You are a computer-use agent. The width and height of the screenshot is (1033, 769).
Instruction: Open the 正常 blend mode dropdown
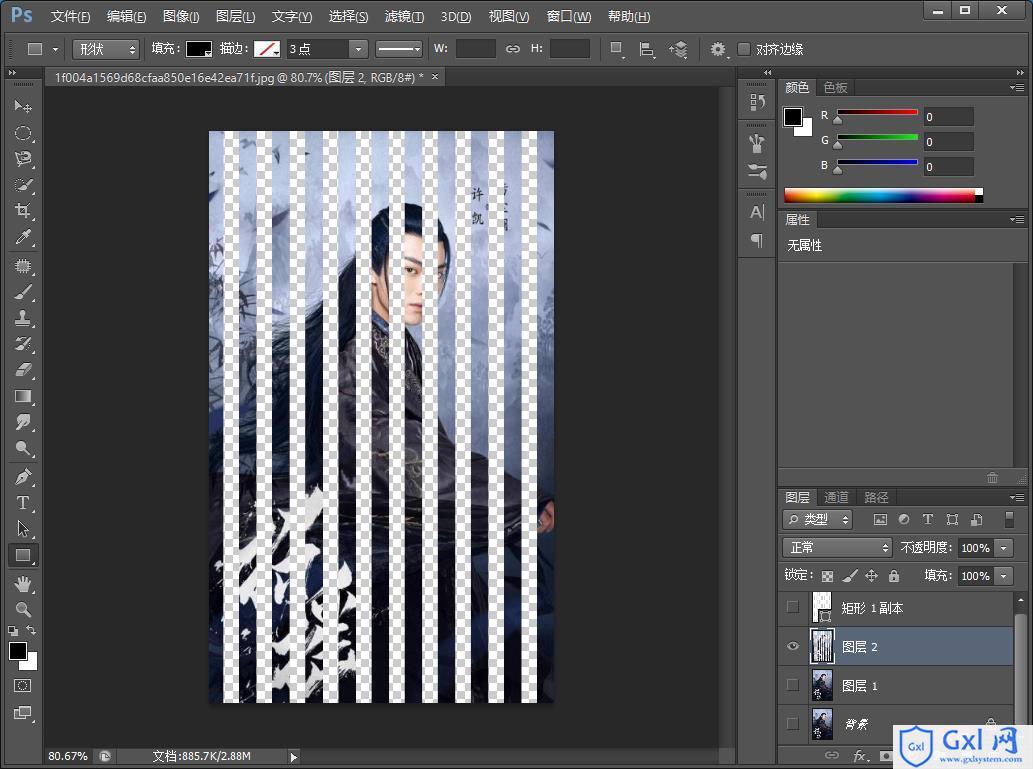tap(837, 548)
